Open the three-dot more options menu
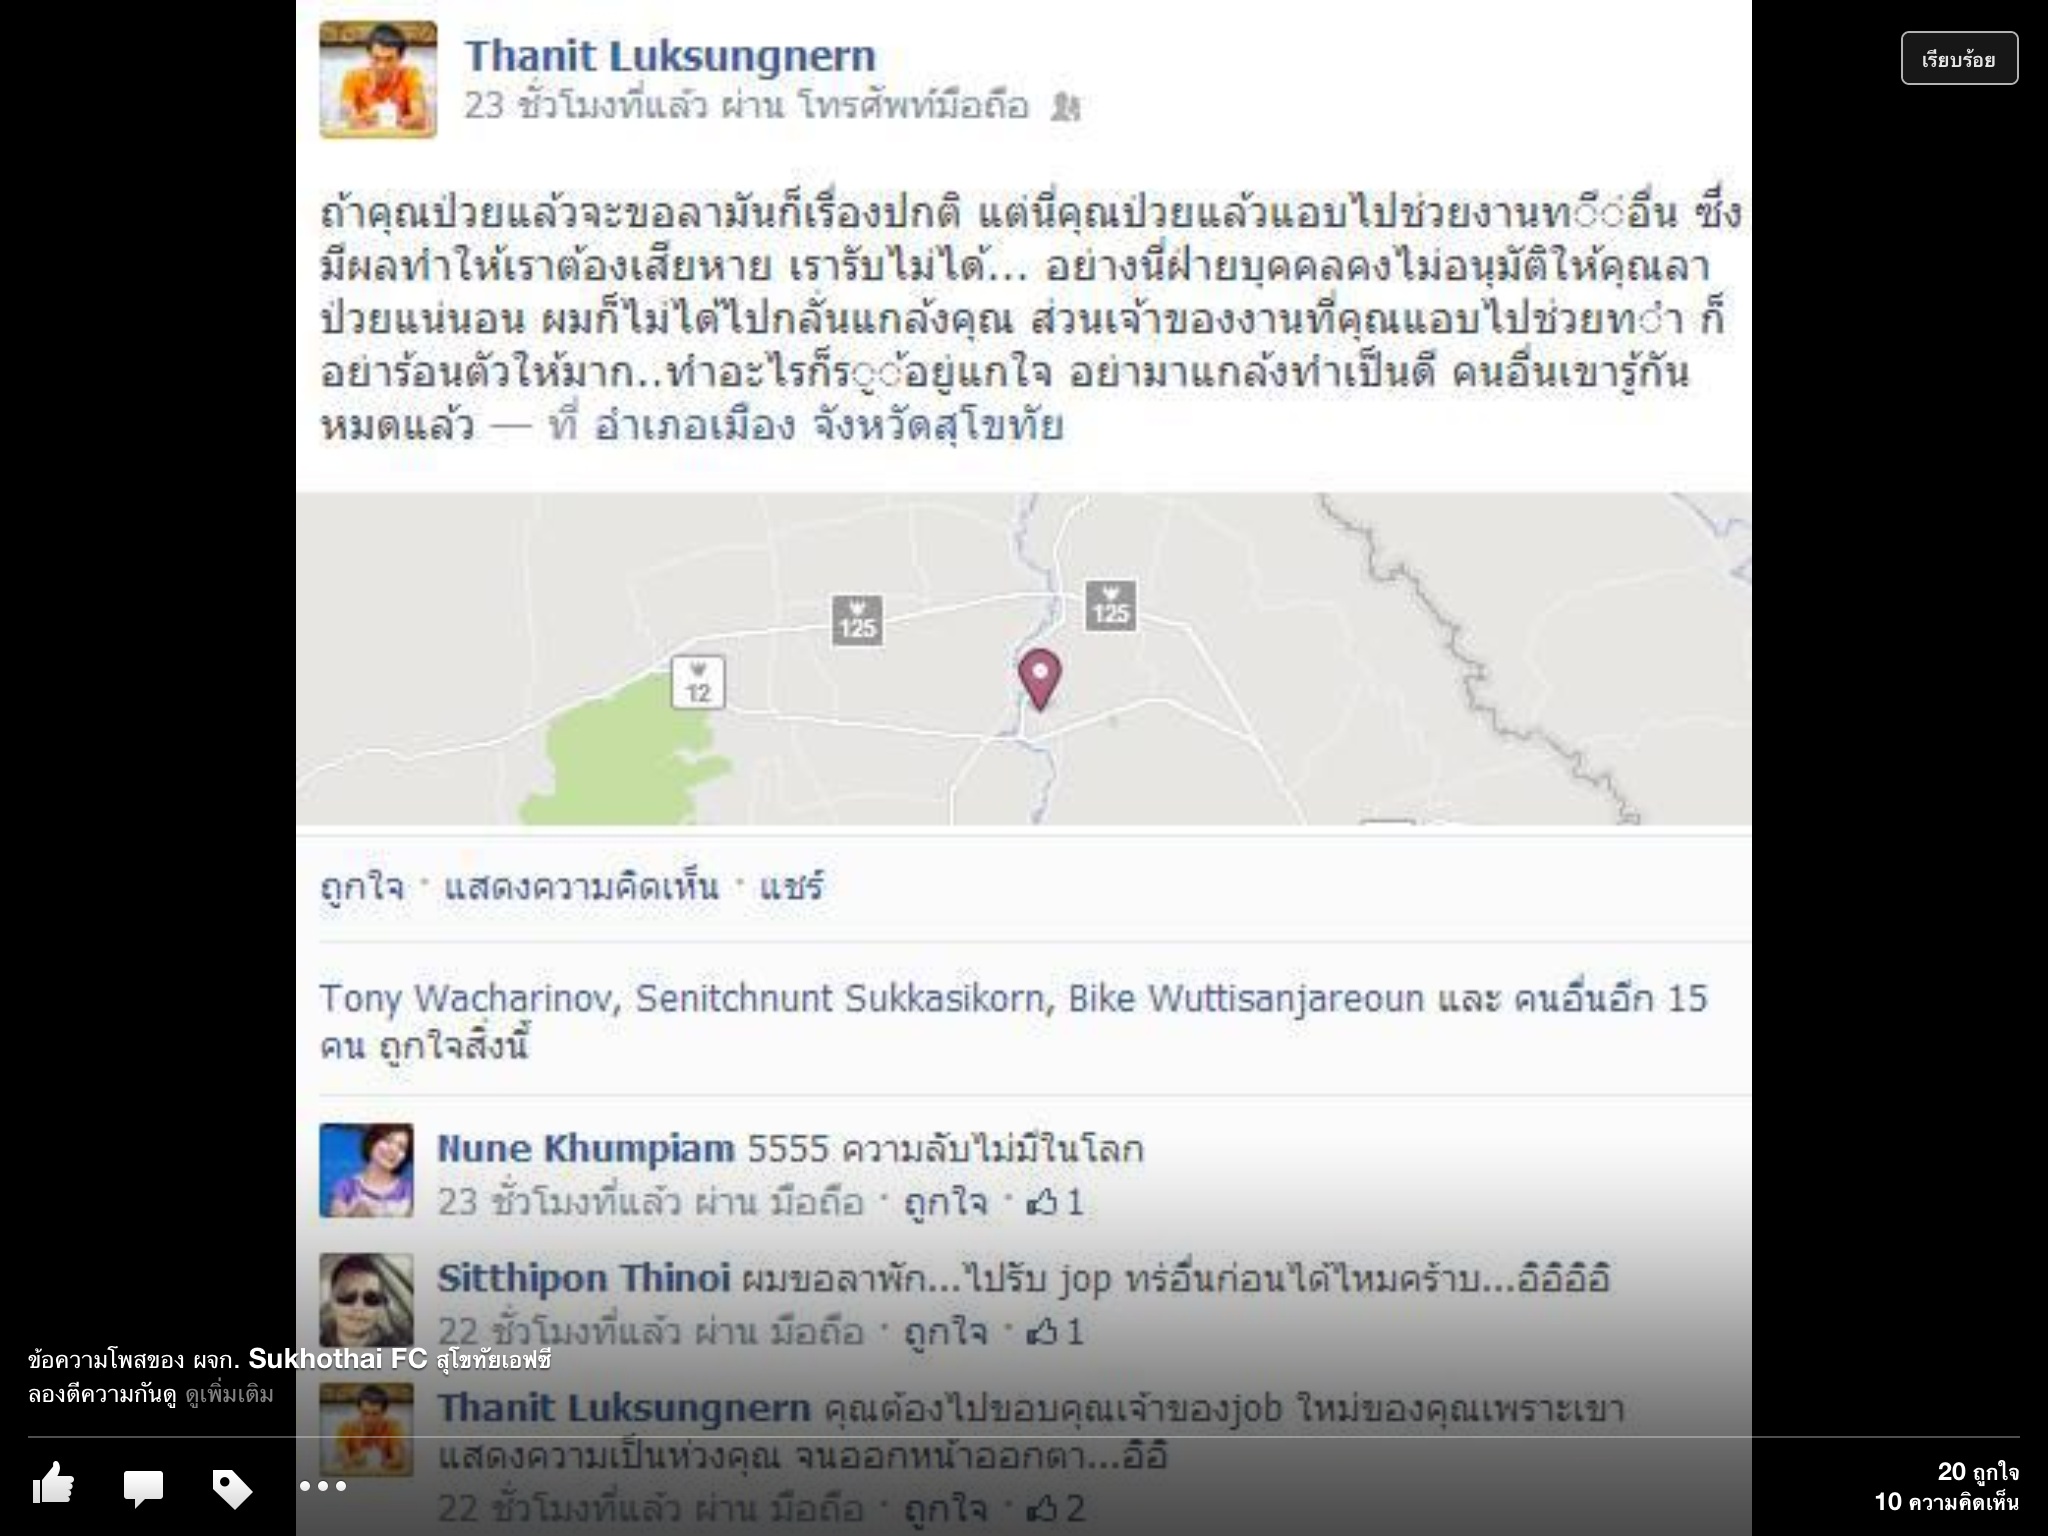 click(x=323, y=1486)
